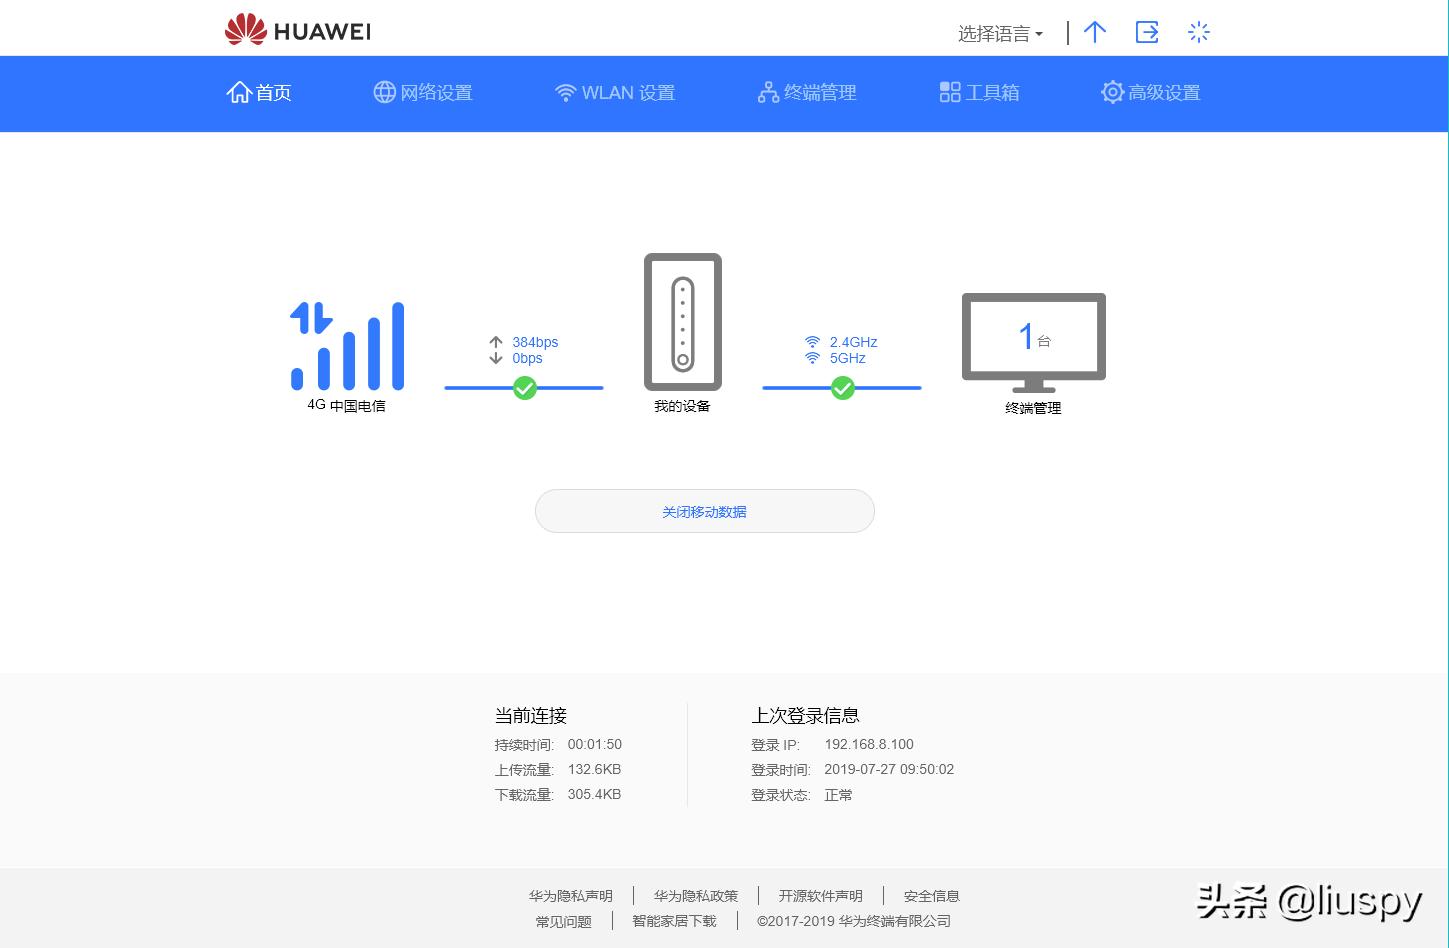Click the 我的设备 router device image

(x=682, y=322)
